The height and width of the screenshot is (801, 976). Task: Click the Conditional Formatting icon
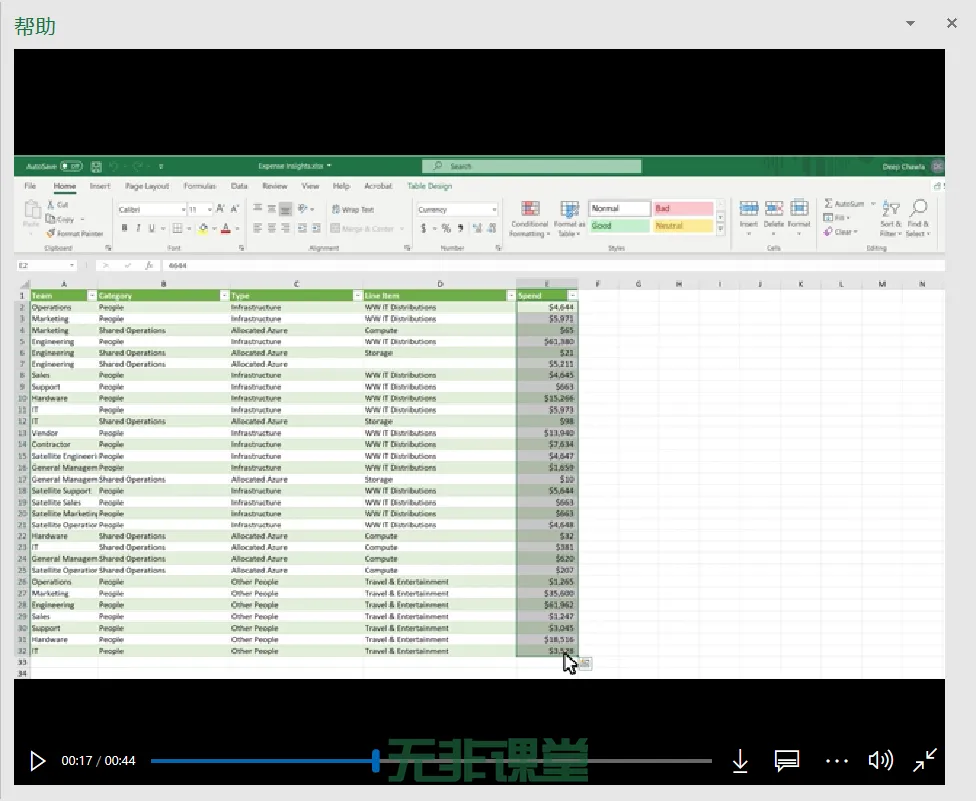(x=530, y=210)
